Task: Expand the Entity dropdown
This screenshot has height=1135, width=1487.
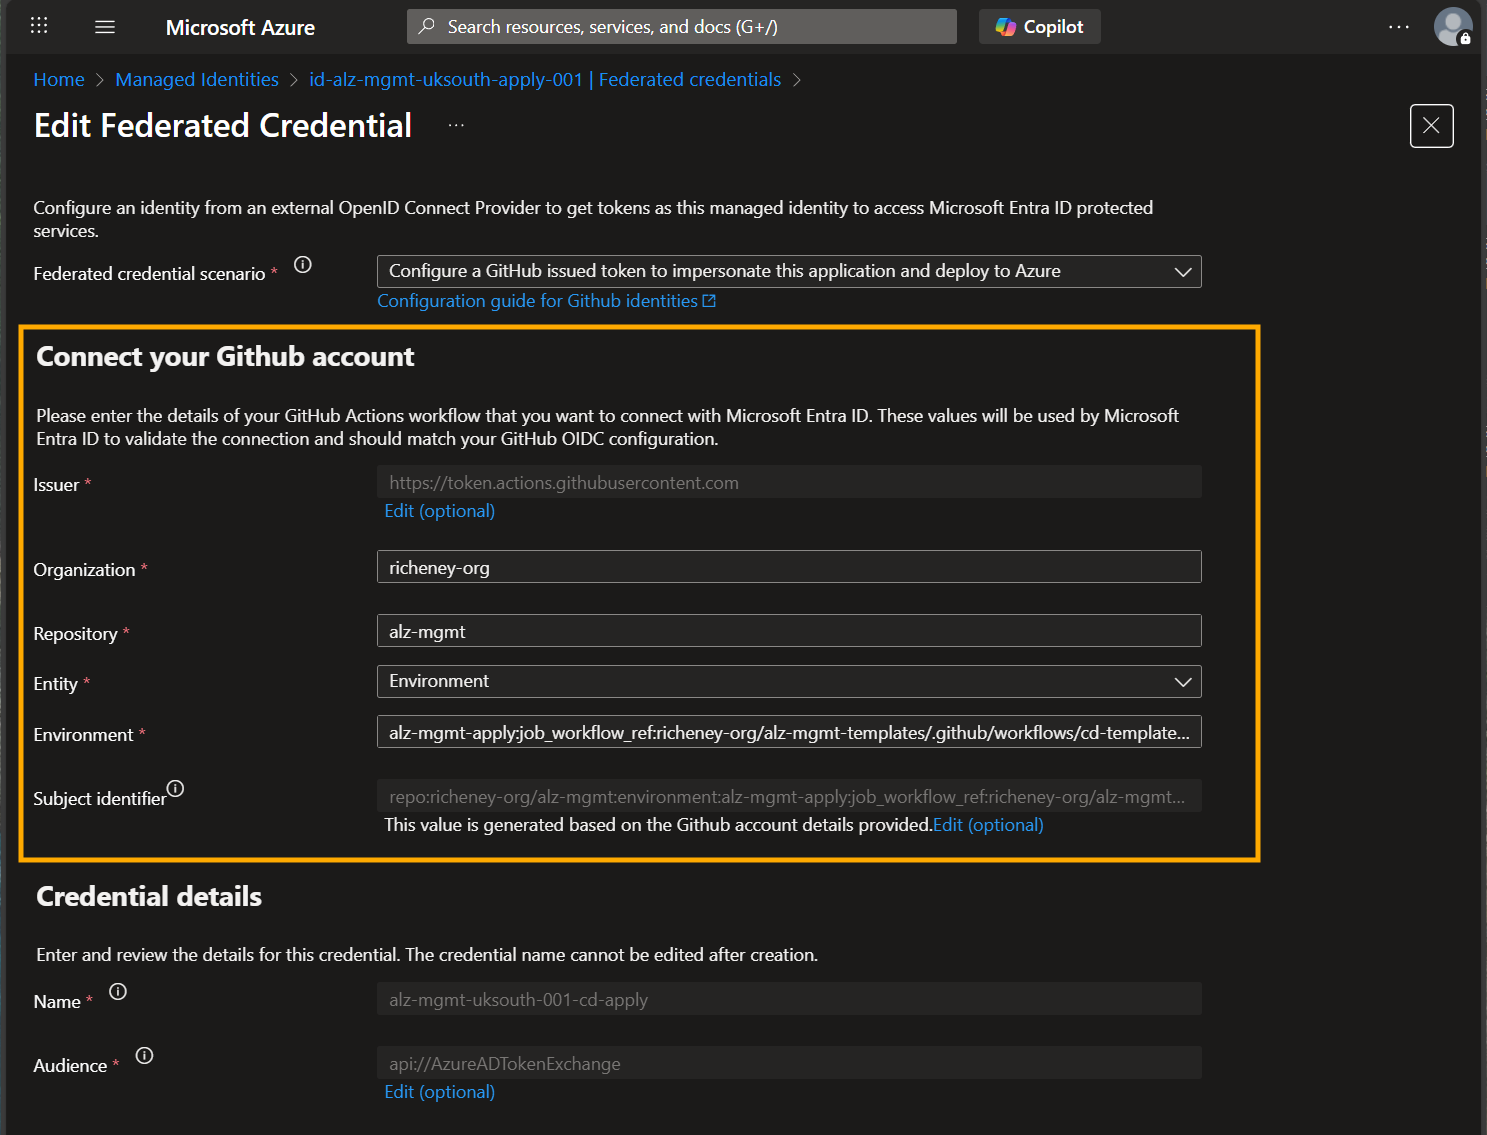Action: (1183, 681)
